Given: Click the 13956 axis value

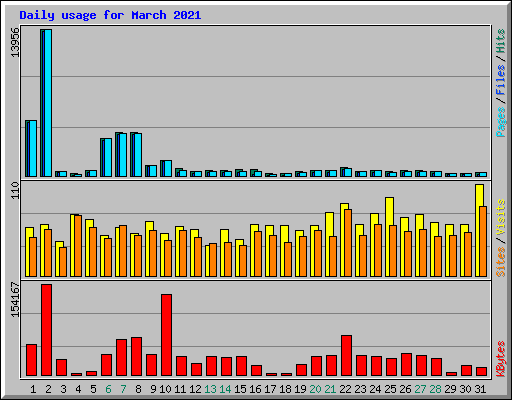Looking at the screenshot, I should tap(15, 42).
